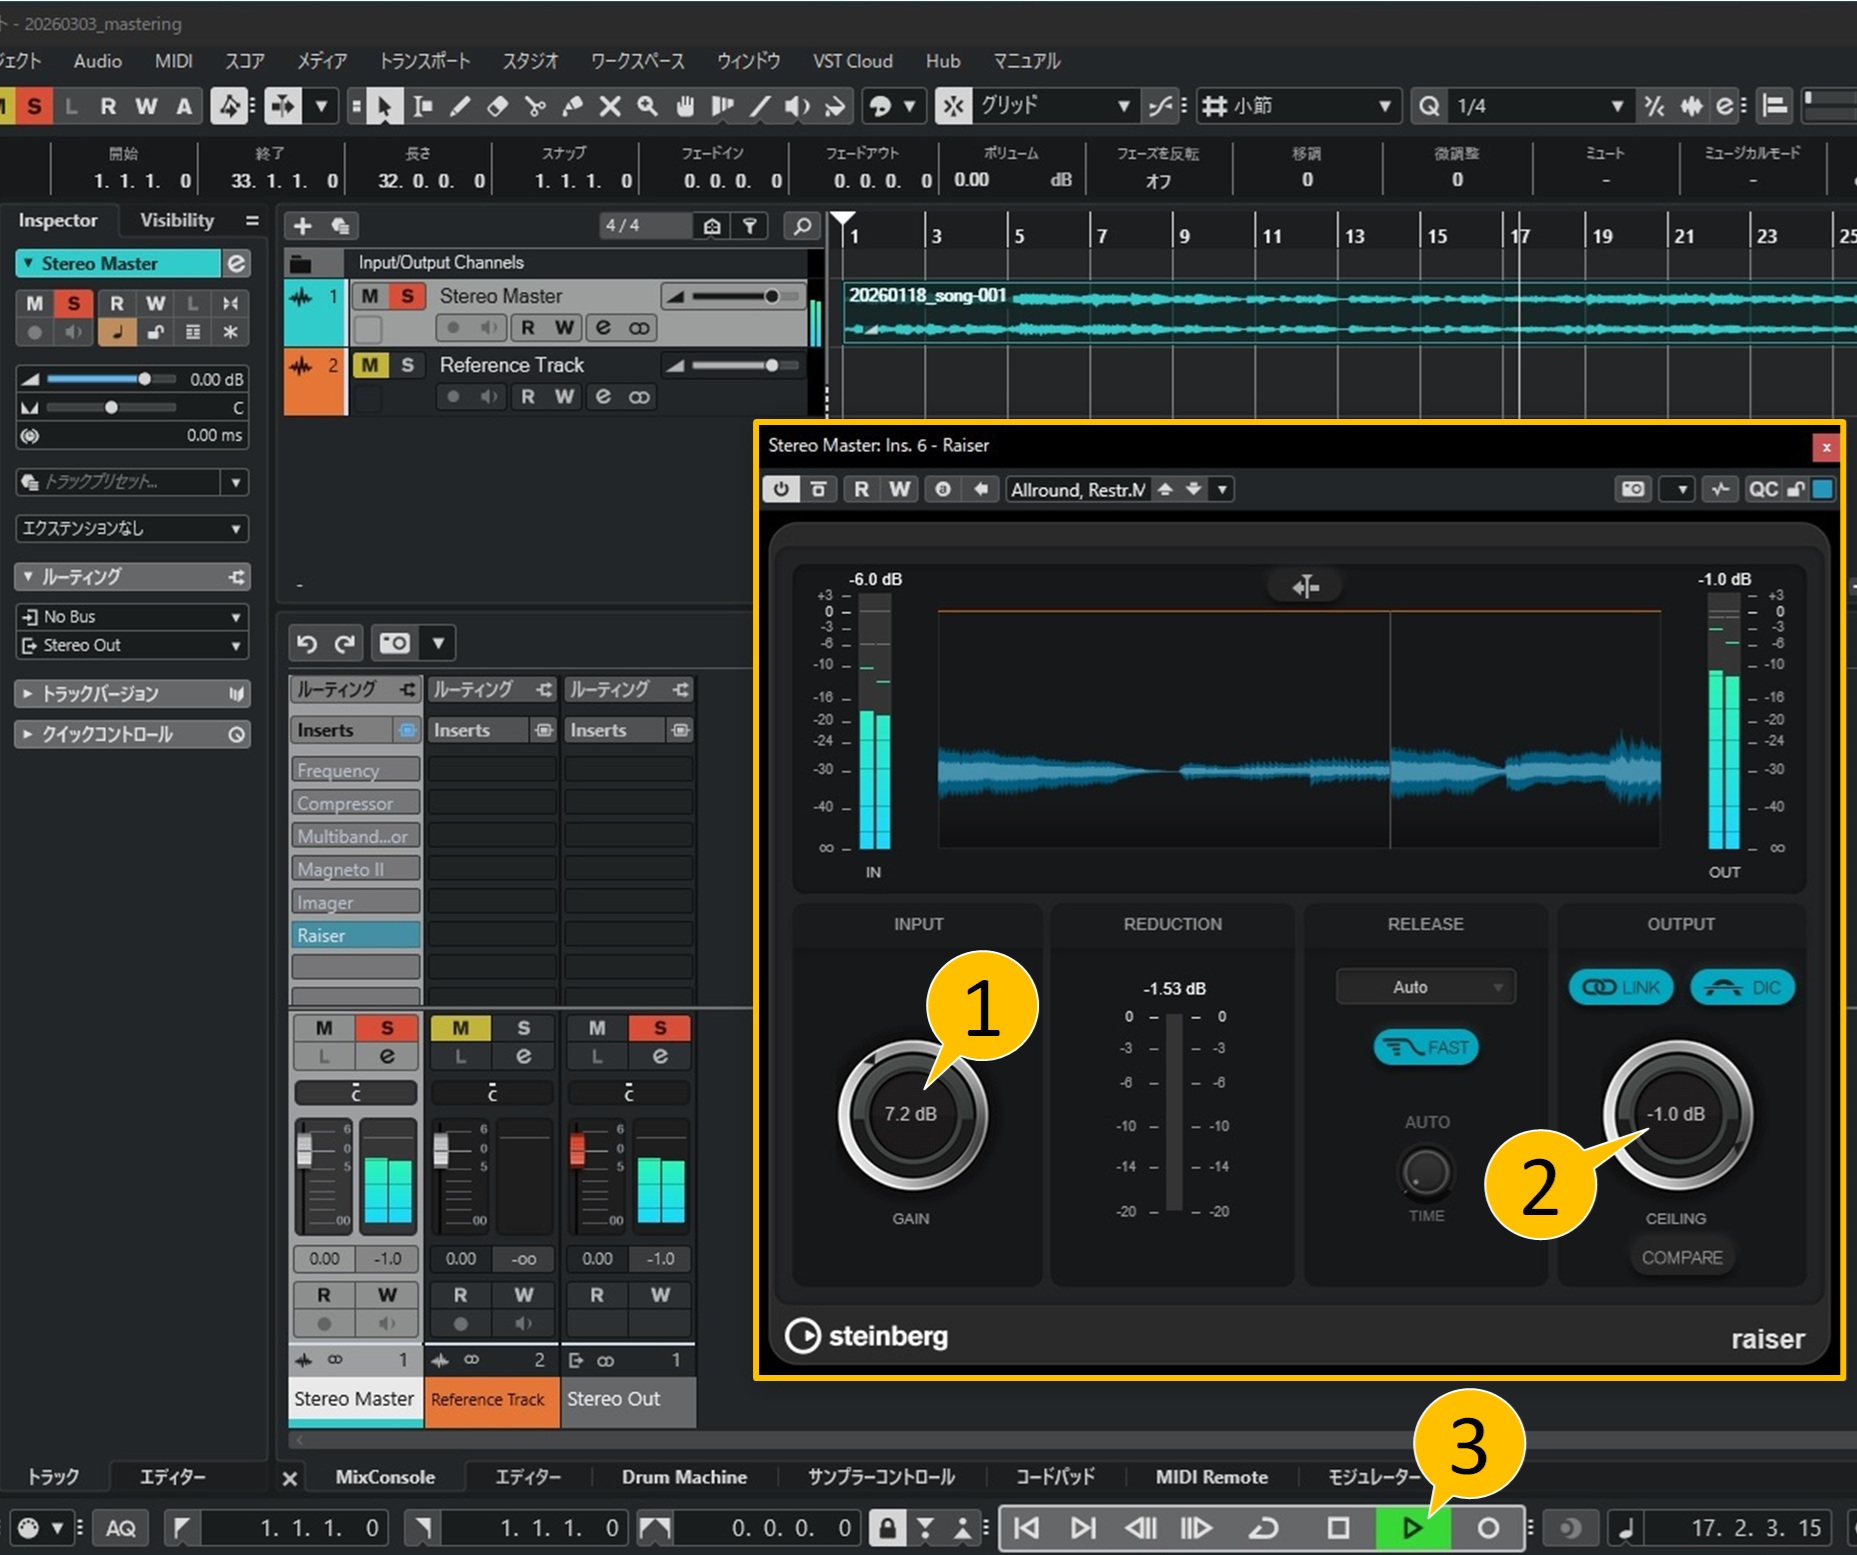Switch to the Visibility tab

177,220
